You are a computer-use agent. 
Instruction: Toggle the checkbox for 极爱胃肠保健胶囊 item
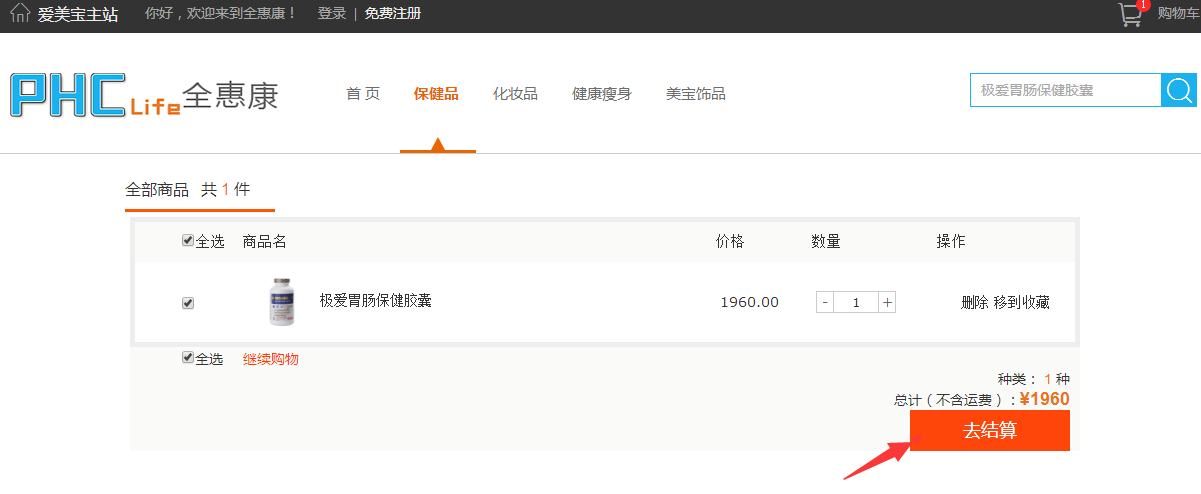click(188, 303)
